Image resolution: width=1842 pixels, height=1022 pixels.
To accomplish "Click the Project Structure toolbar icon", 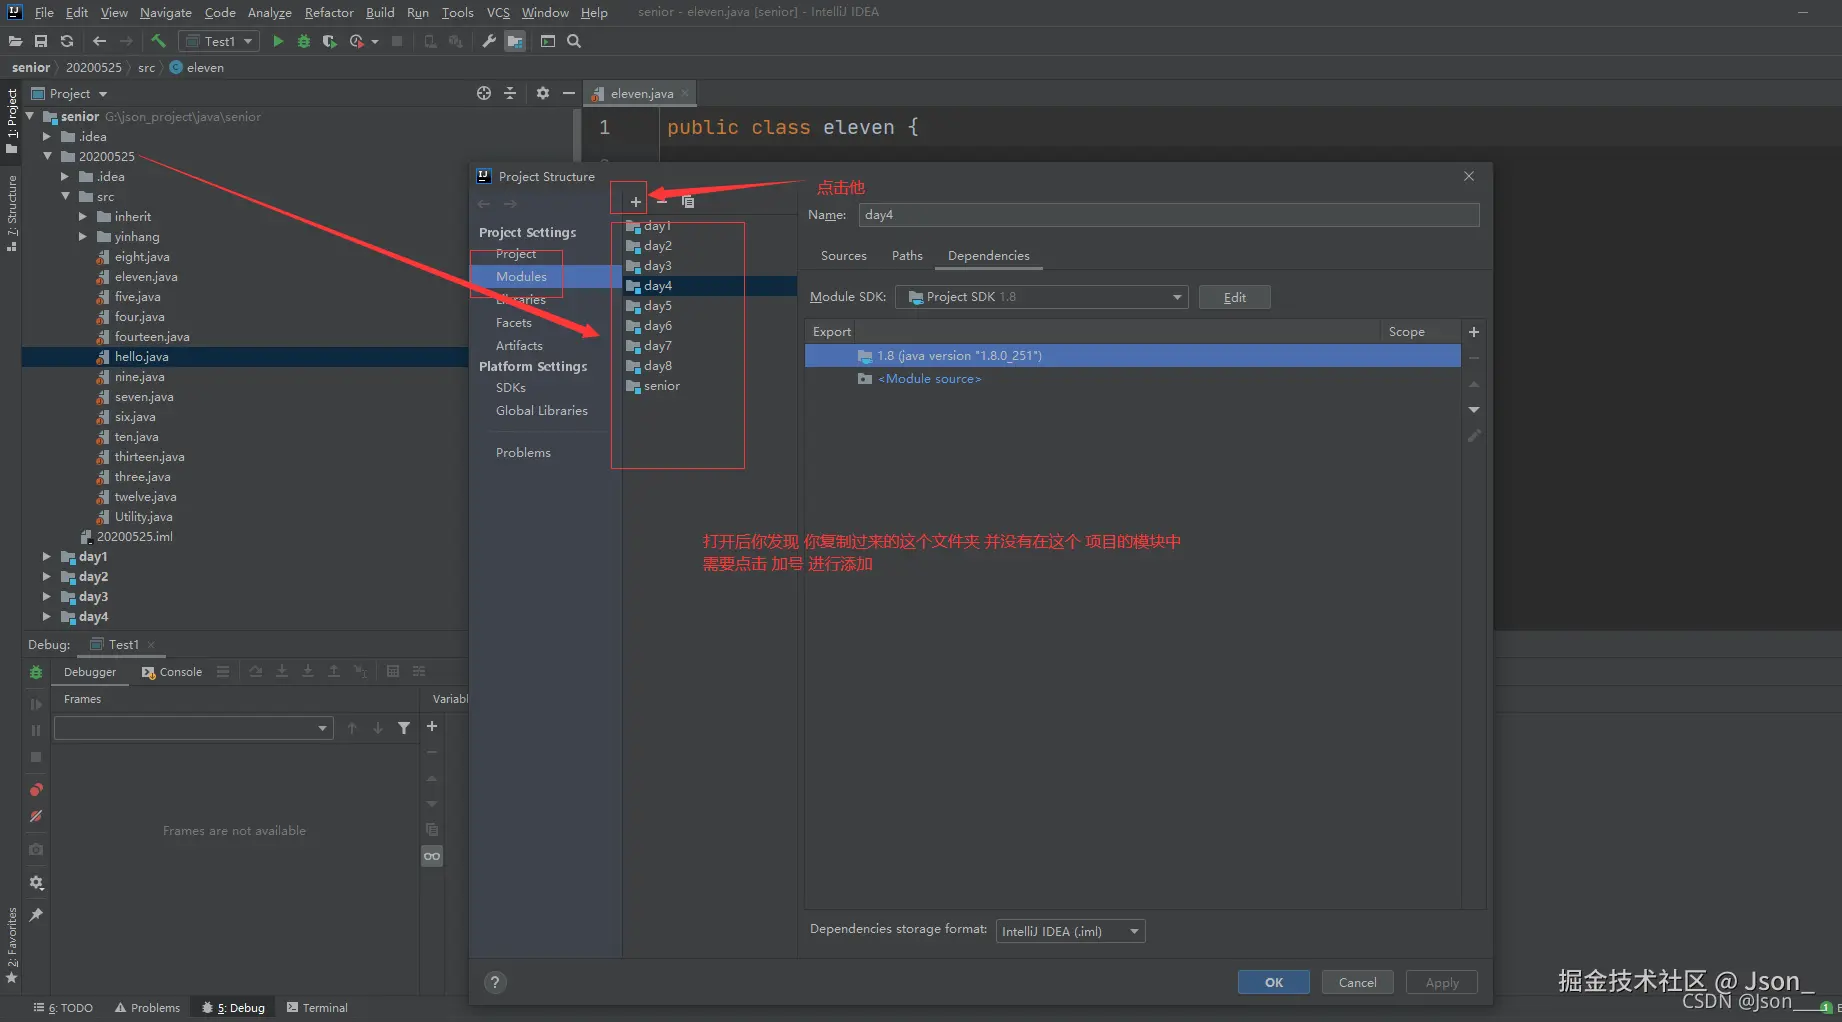I will [x=515, y=41].
